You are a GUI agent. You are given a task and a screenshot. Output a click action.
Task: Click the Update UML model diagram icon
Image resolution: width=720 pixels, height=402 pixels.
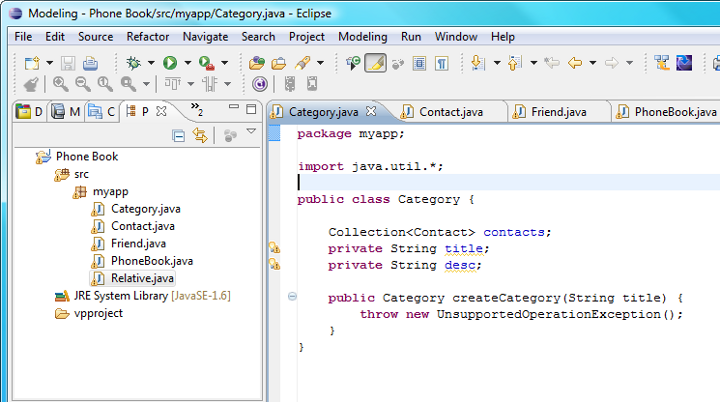tap(662, 63)
